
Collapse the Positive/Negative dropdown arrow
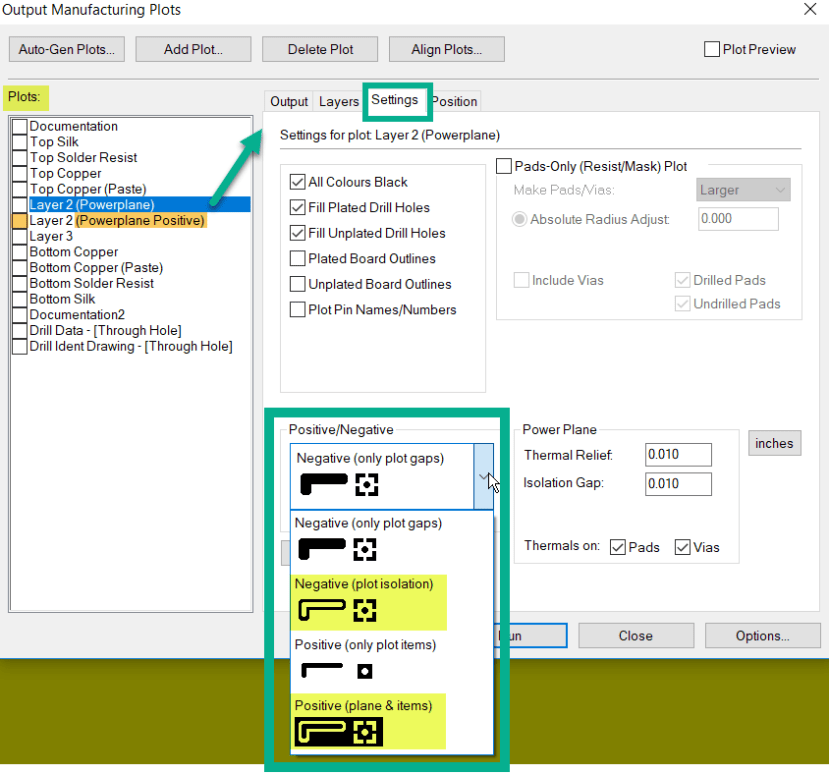click(483, 476)
